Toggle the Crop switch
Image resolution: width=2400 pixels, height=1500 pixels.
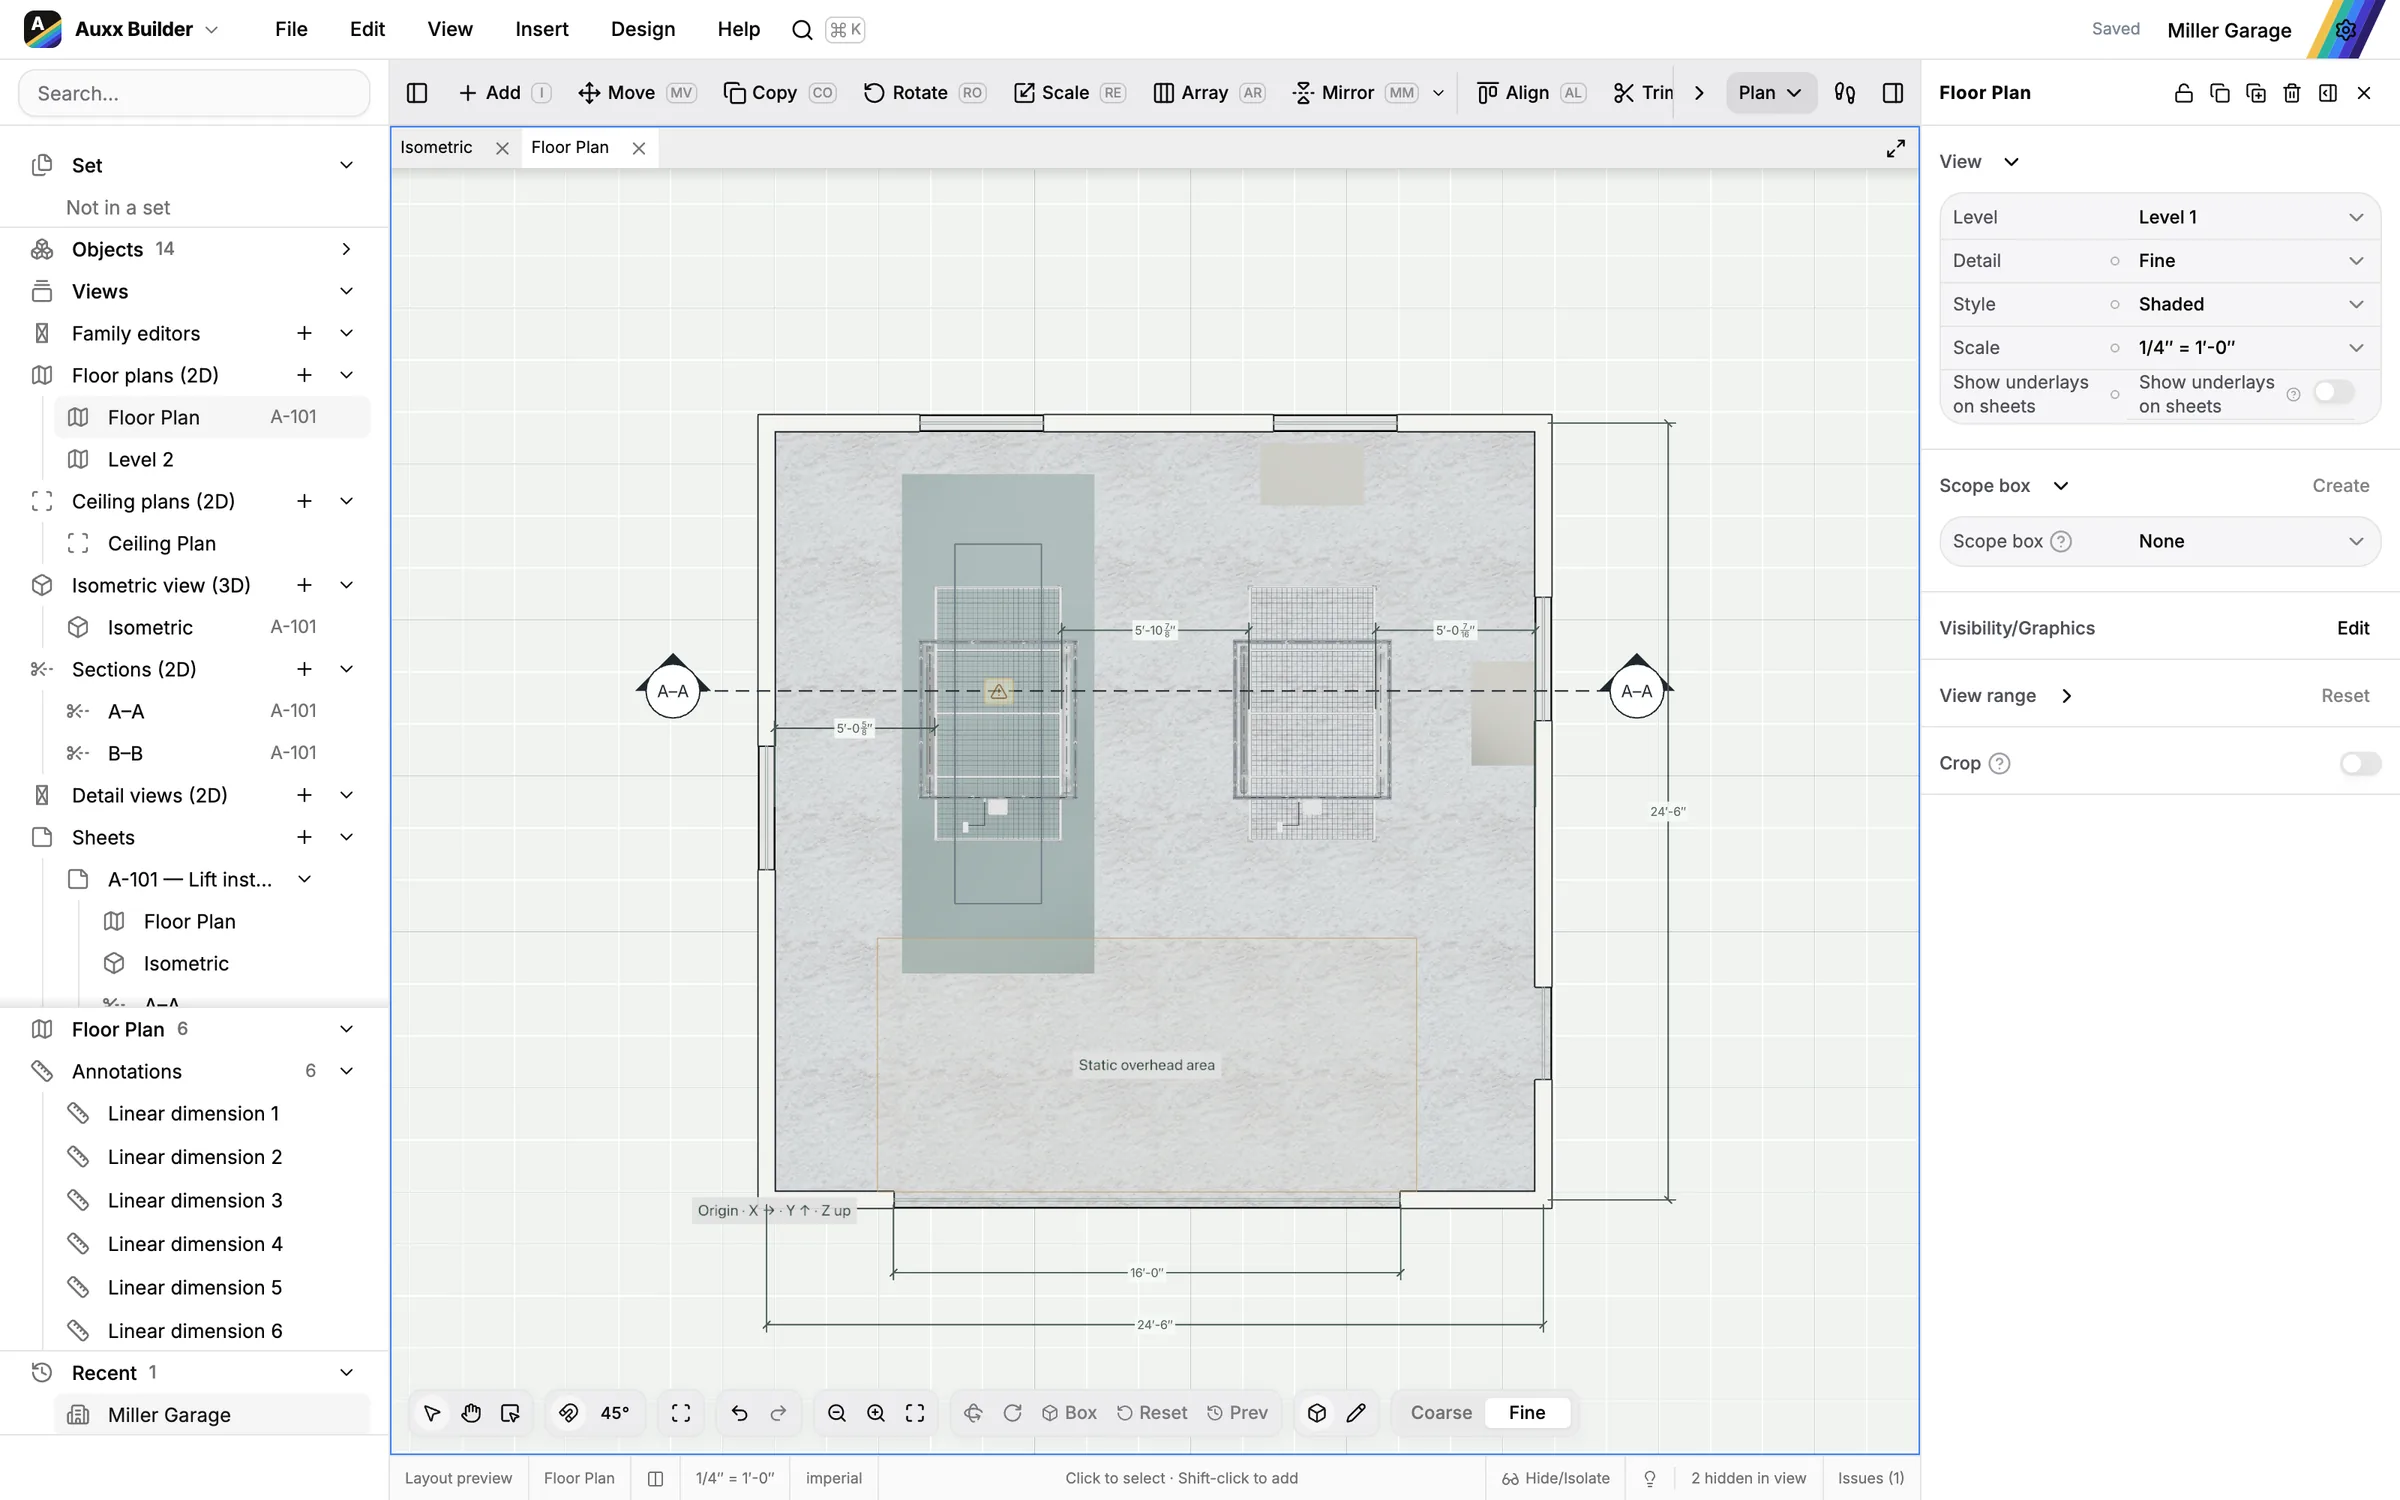click(x=2360, y=764)
